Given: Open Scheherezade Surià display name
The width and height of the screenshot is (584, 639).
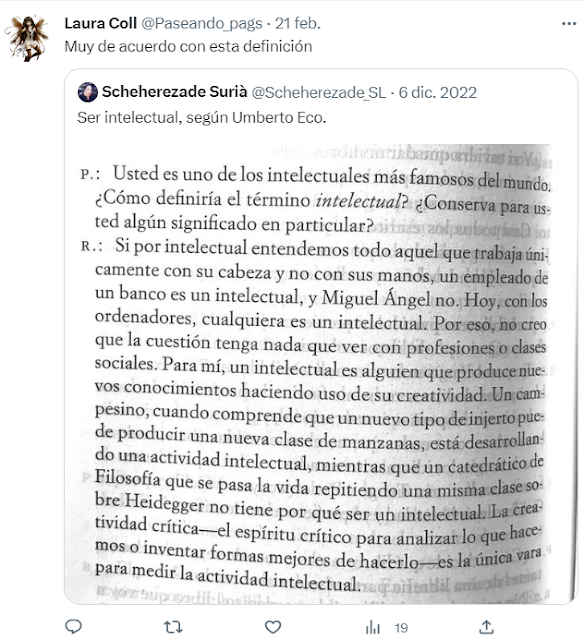Looking at the screenshot, I should pyautogui.click(x=174, y=92).
